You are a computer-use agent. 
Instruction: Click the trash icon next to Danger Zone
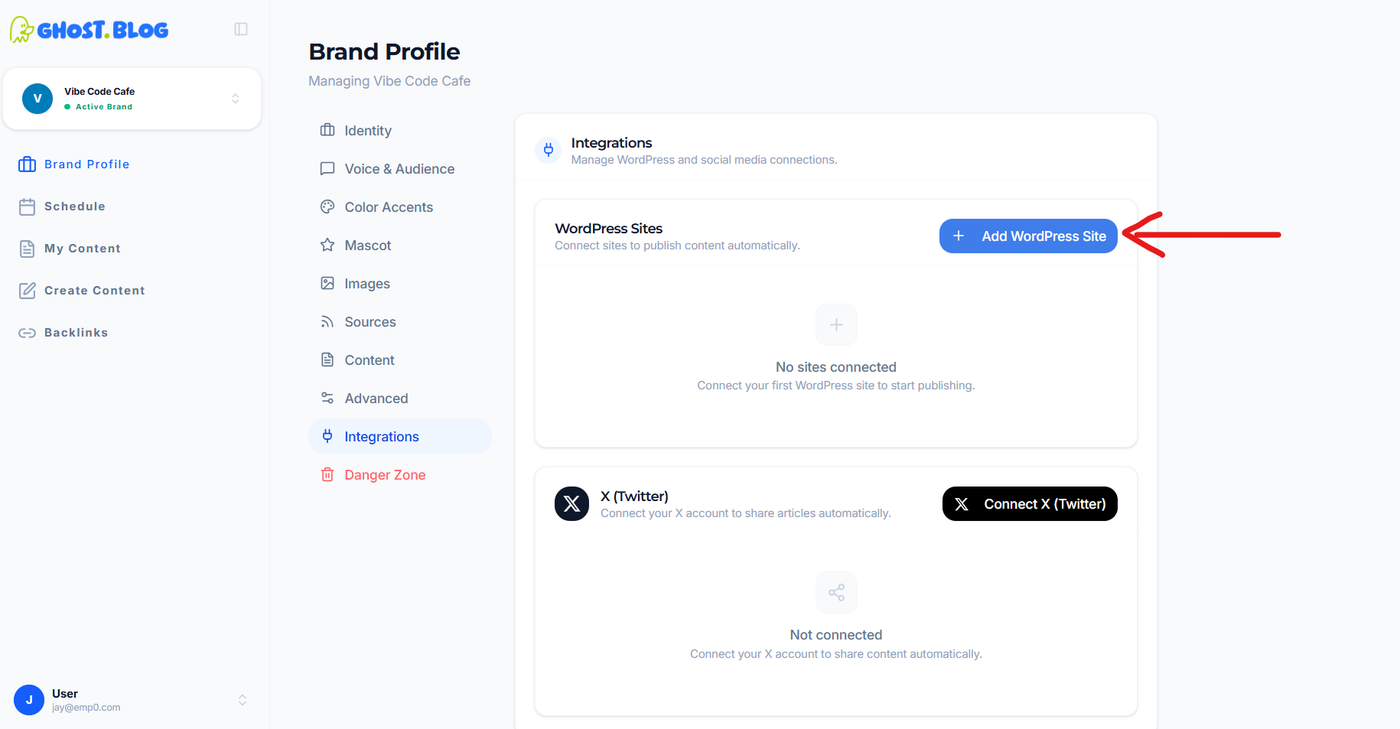click(x=327, y=475)
